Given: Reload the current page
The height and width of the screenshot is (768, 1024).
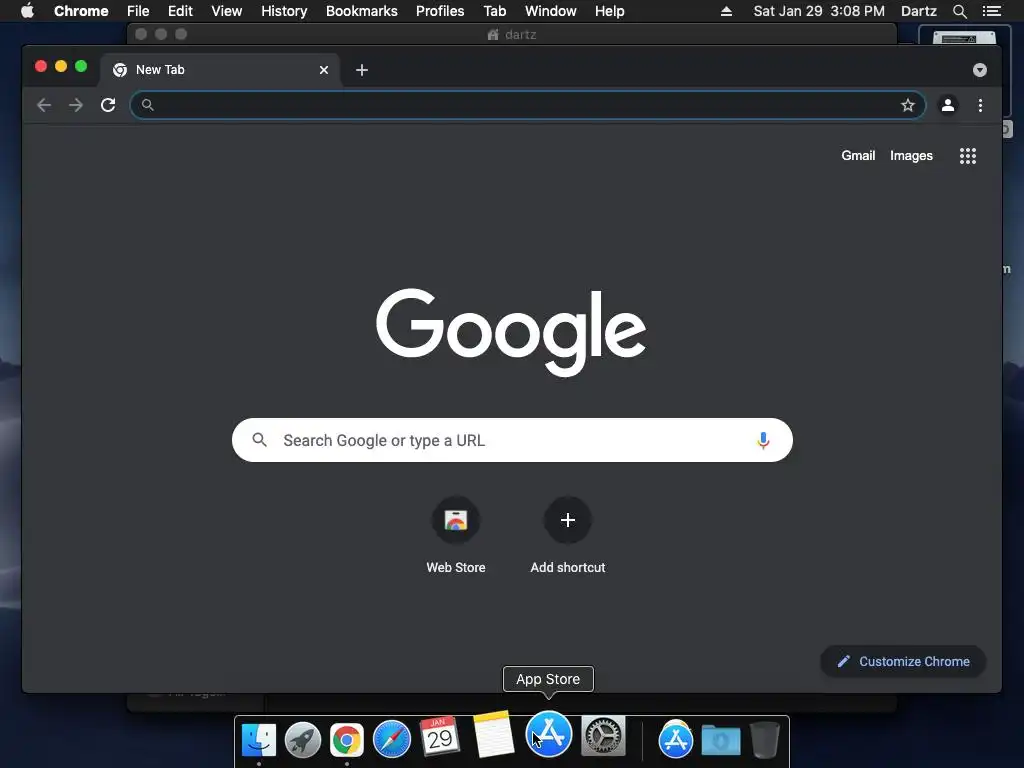Looking at the screenshot, I should pyautogui.click(x=108, y=105).
